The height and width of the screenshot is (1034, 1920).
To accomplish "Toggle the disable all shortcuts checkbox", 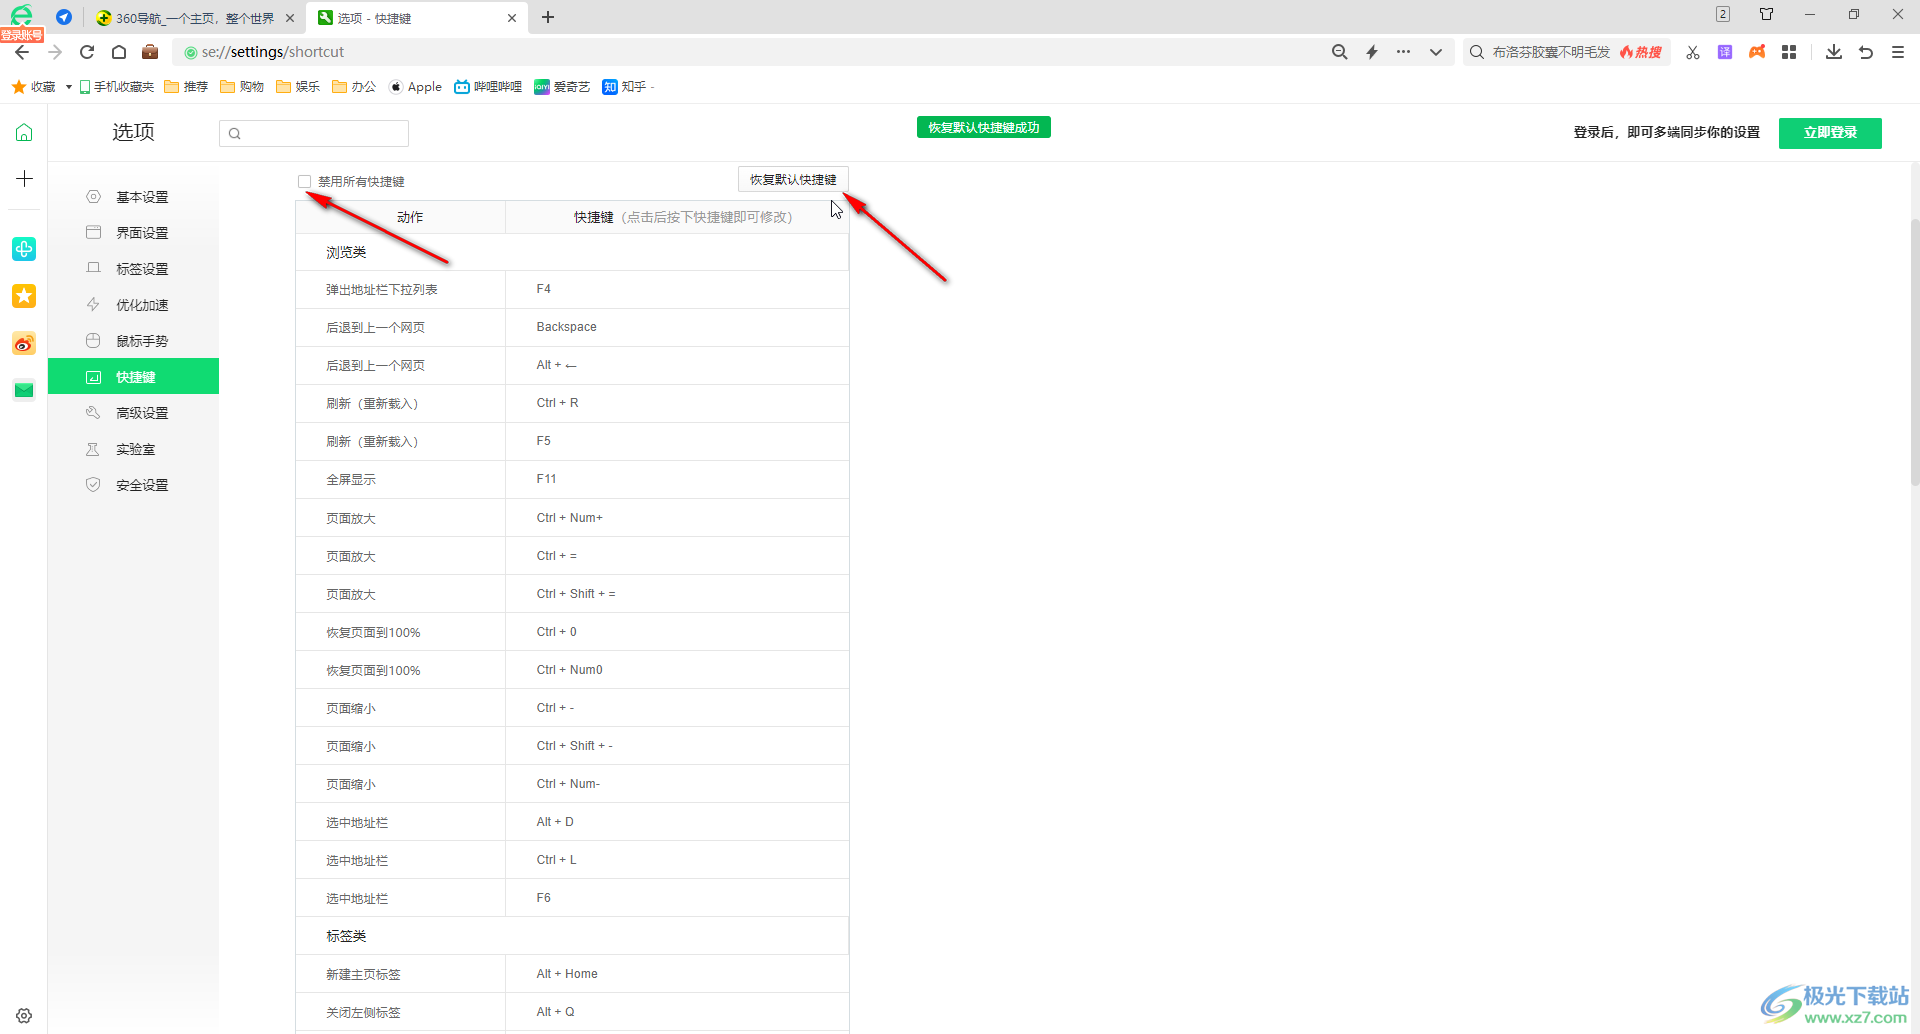I will (305, 182).
